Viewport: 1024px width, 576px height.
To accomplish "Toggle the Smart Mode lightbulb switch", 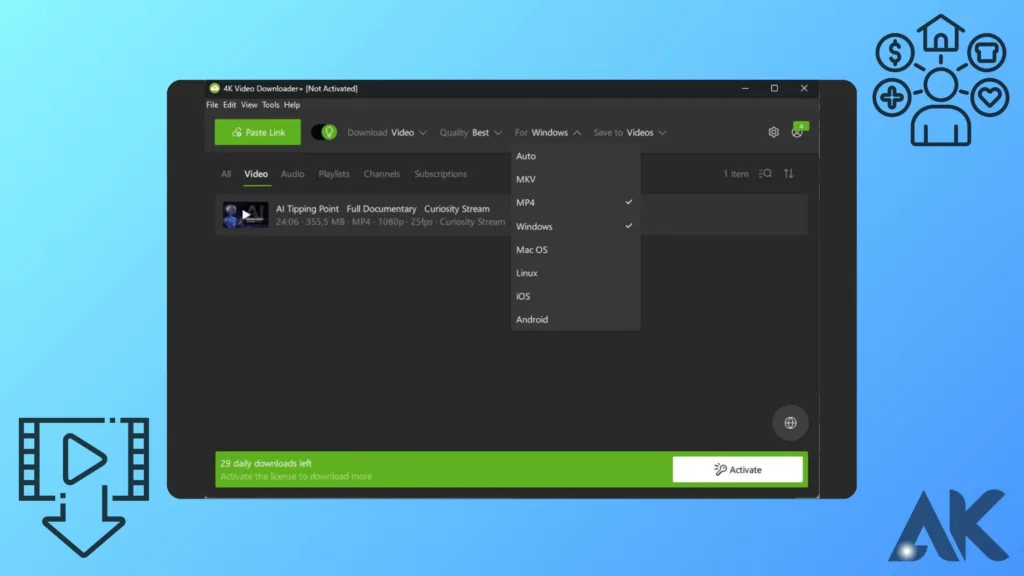I will coord(324,132).
